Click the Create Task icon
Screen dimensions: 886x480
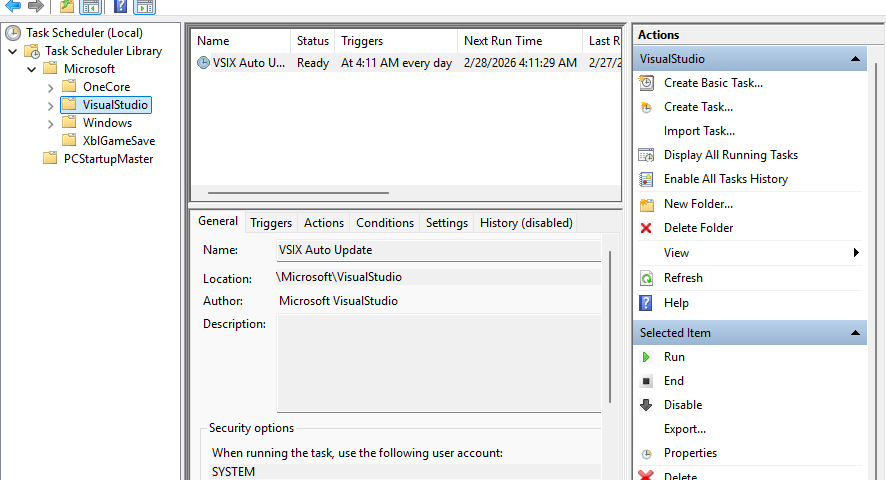pos(646,107)
